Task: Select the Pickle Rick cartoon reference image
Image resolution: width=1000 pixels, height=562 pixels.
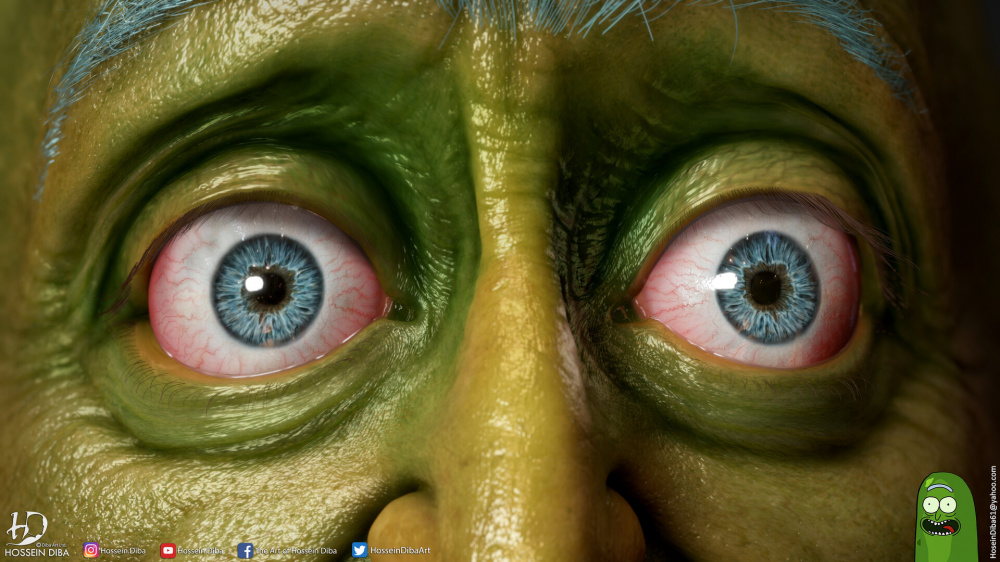Action: tap(944, 516)
